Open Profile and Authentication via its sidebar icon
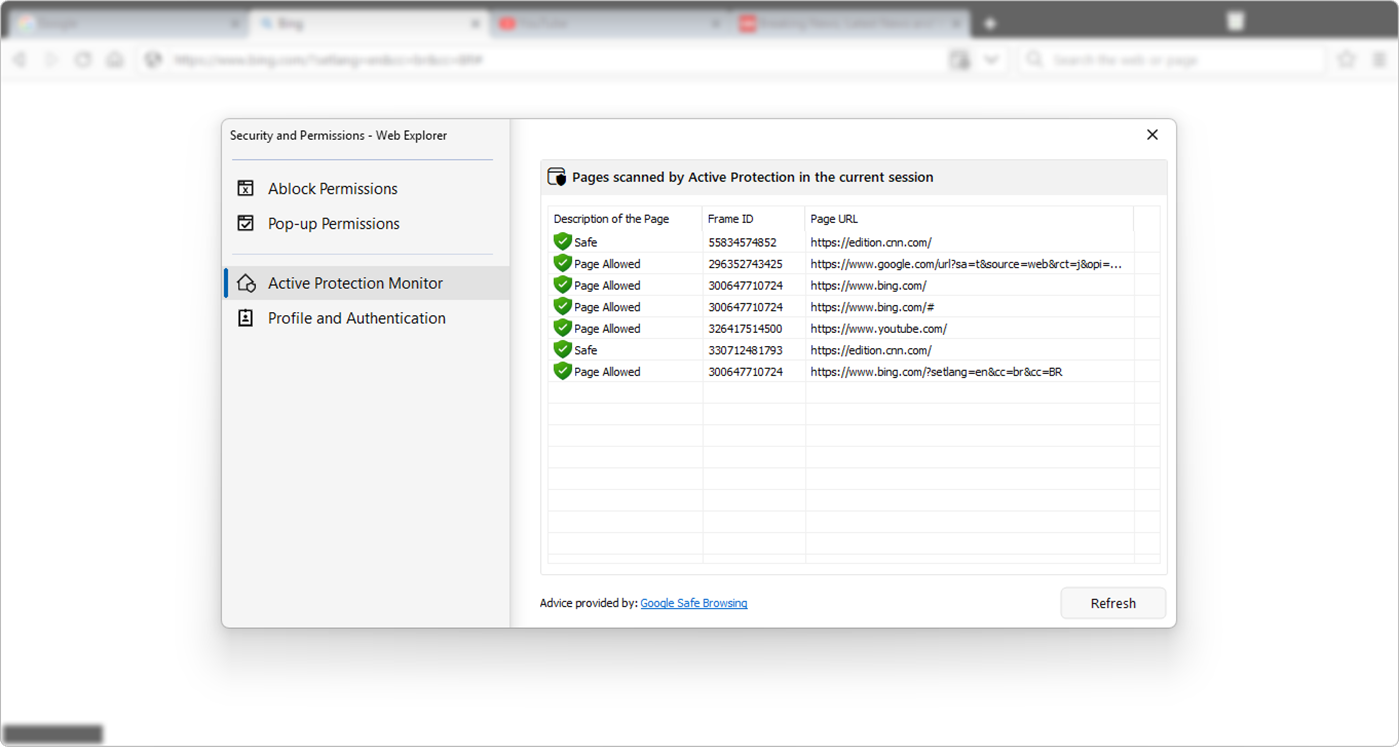This screenshot has width=1399, height=747. (x=245, y=318)
